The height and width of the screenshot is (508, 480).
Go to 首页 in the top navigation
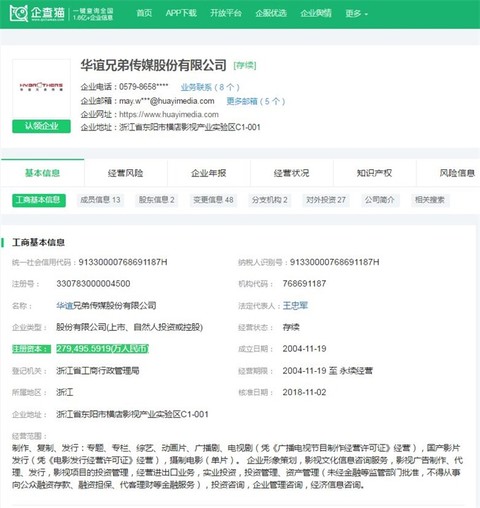click(144, 13)
